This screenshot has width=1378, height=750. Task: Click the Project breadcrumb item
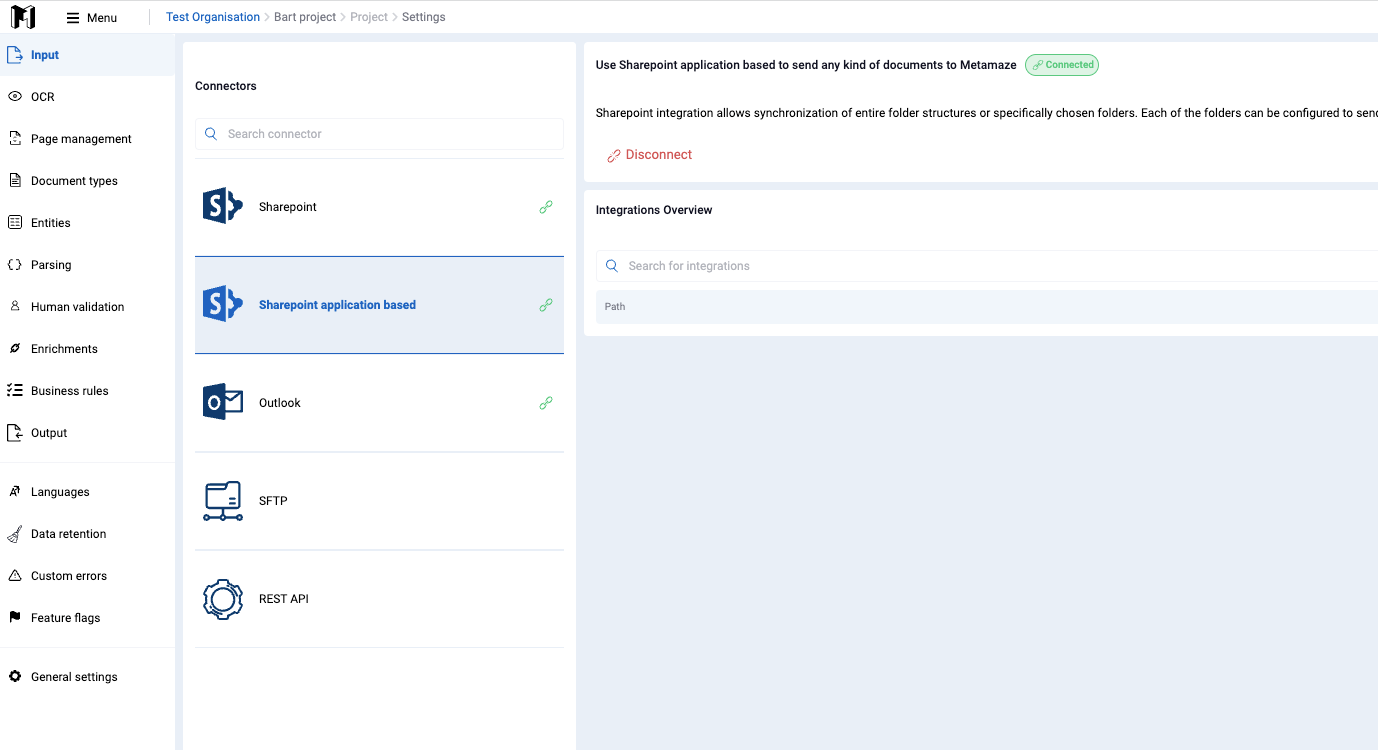click(x=369, y=17)
